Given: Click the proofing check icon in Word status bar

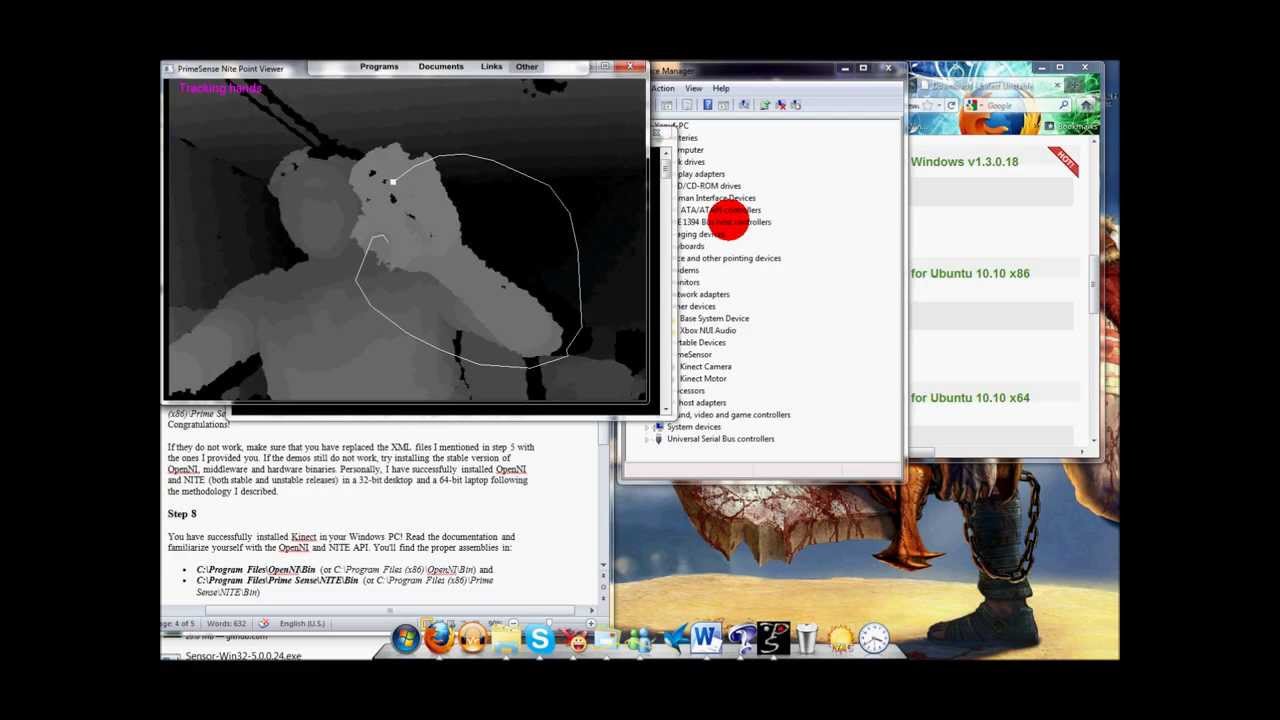Looking at the screenshot, I should pos(263,623).
